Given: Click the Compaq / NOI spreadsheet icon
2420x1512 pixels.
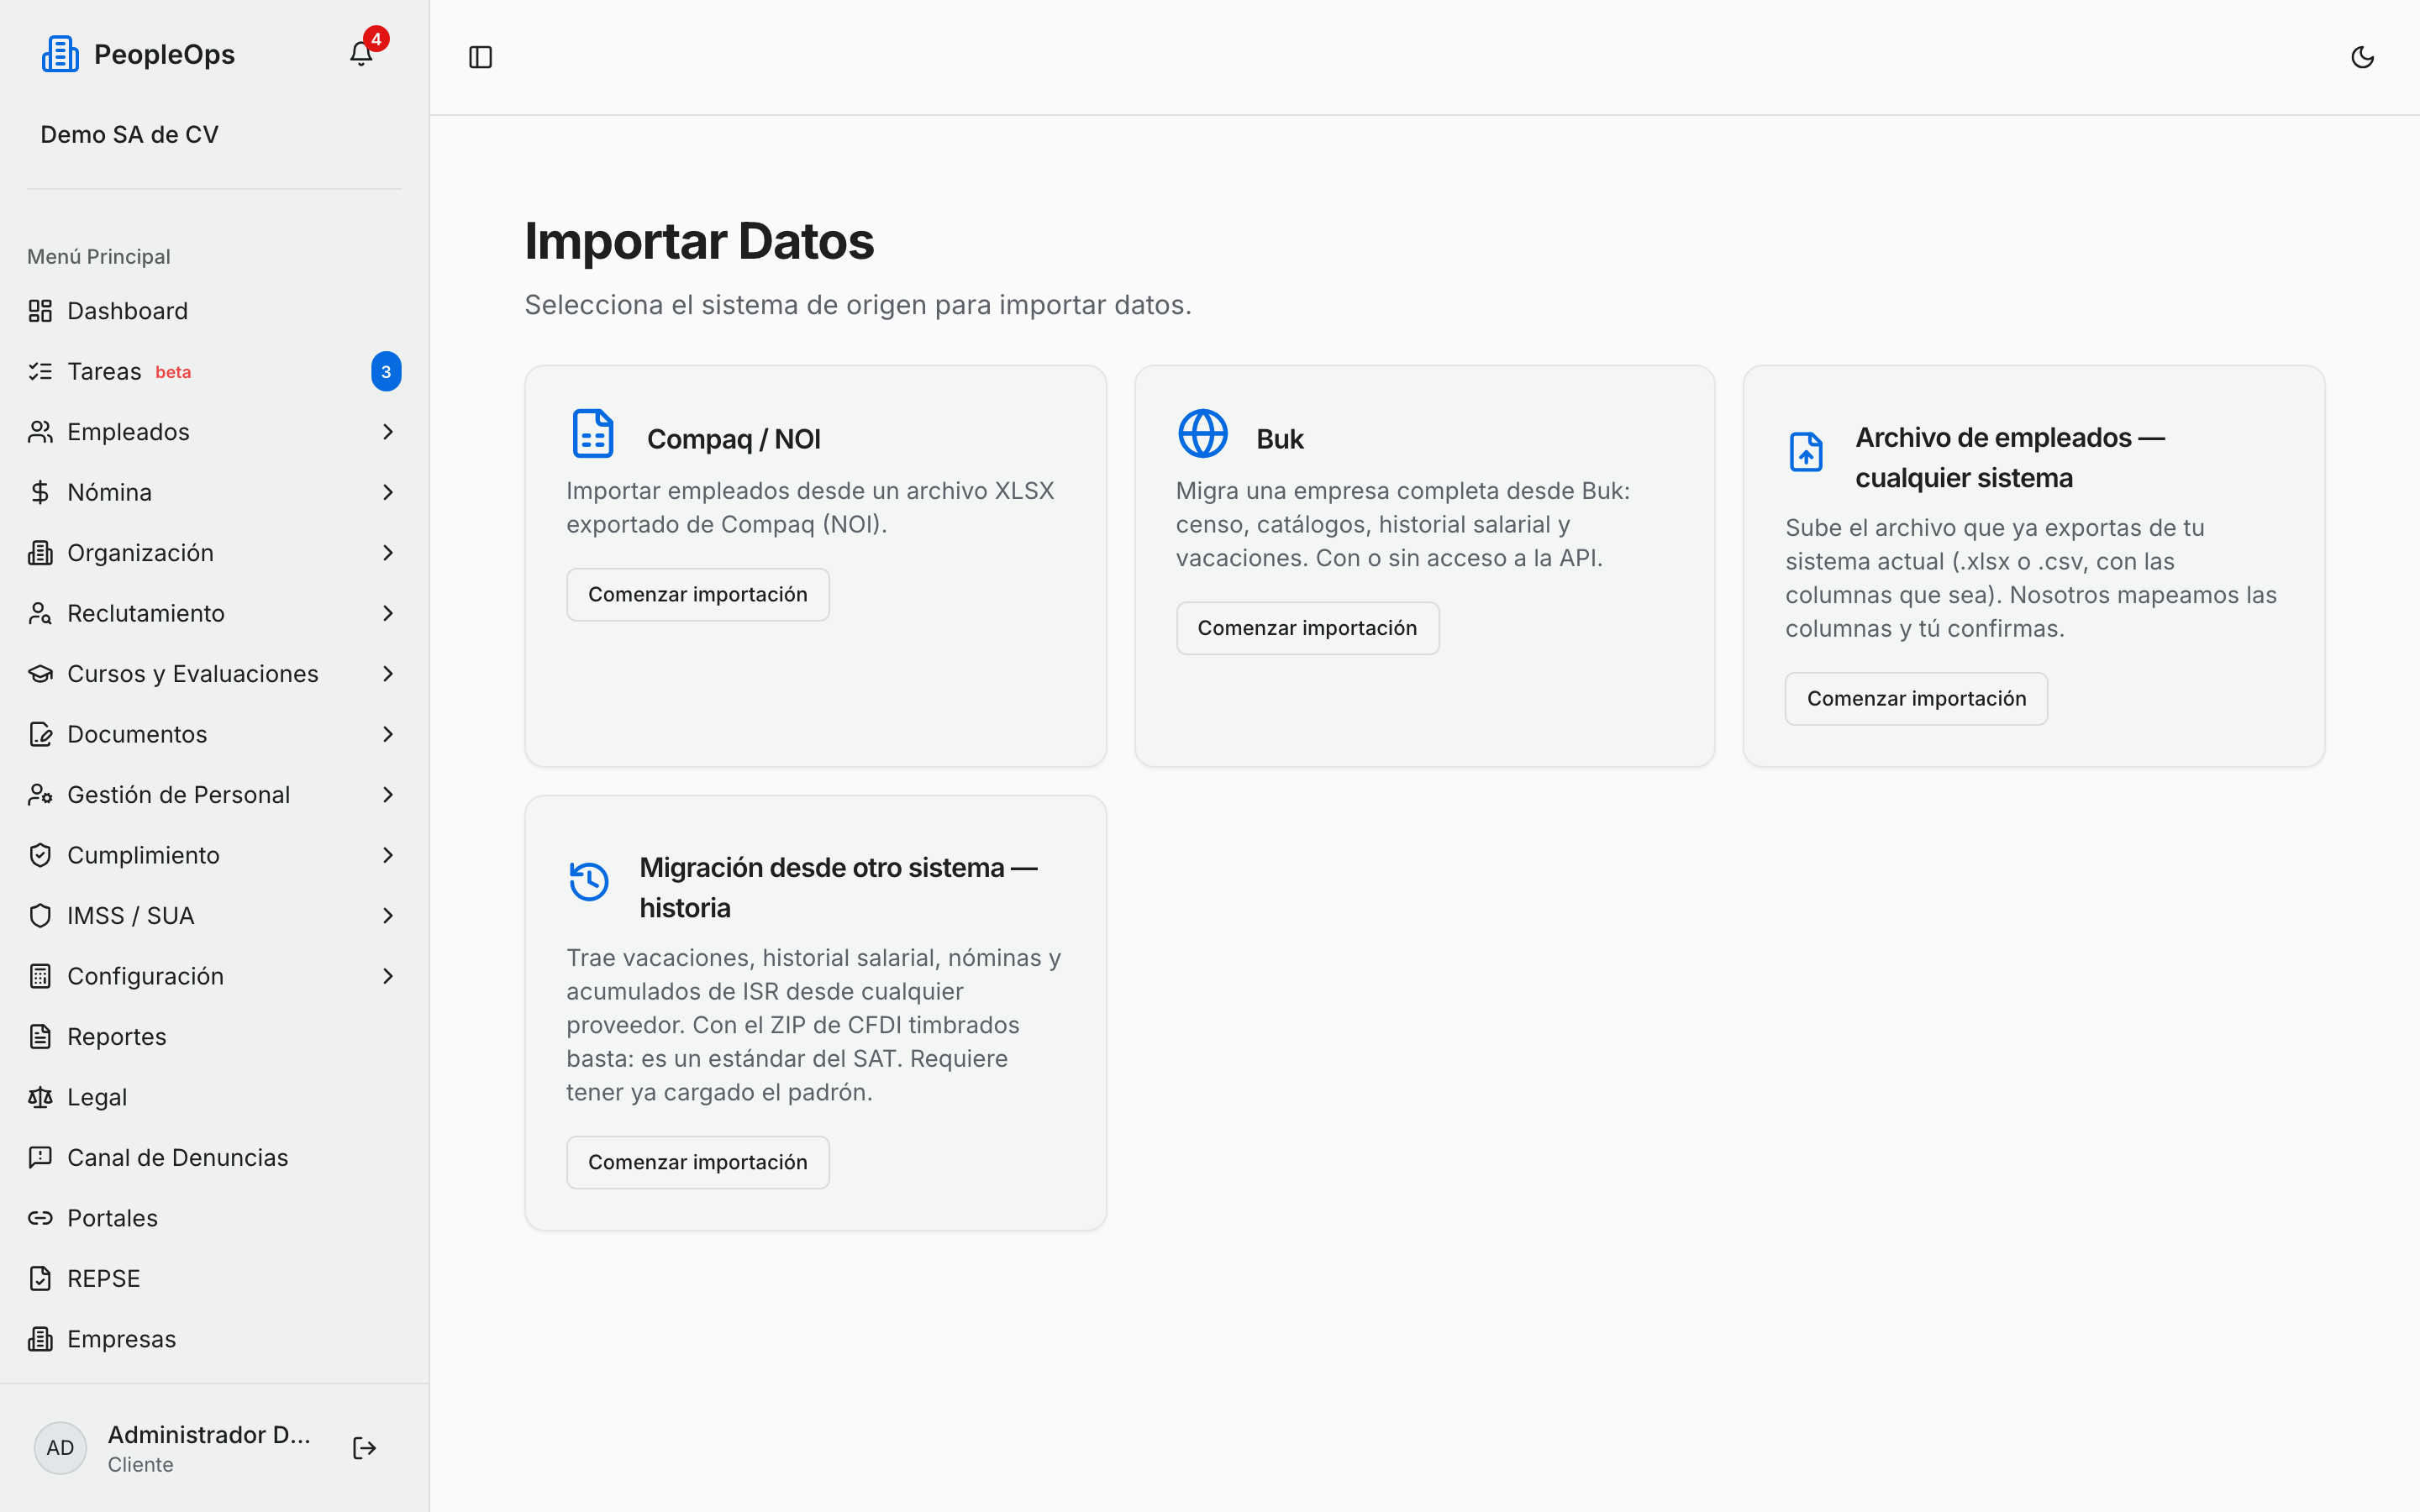Looking at the screenshot, I should point(593,434).
